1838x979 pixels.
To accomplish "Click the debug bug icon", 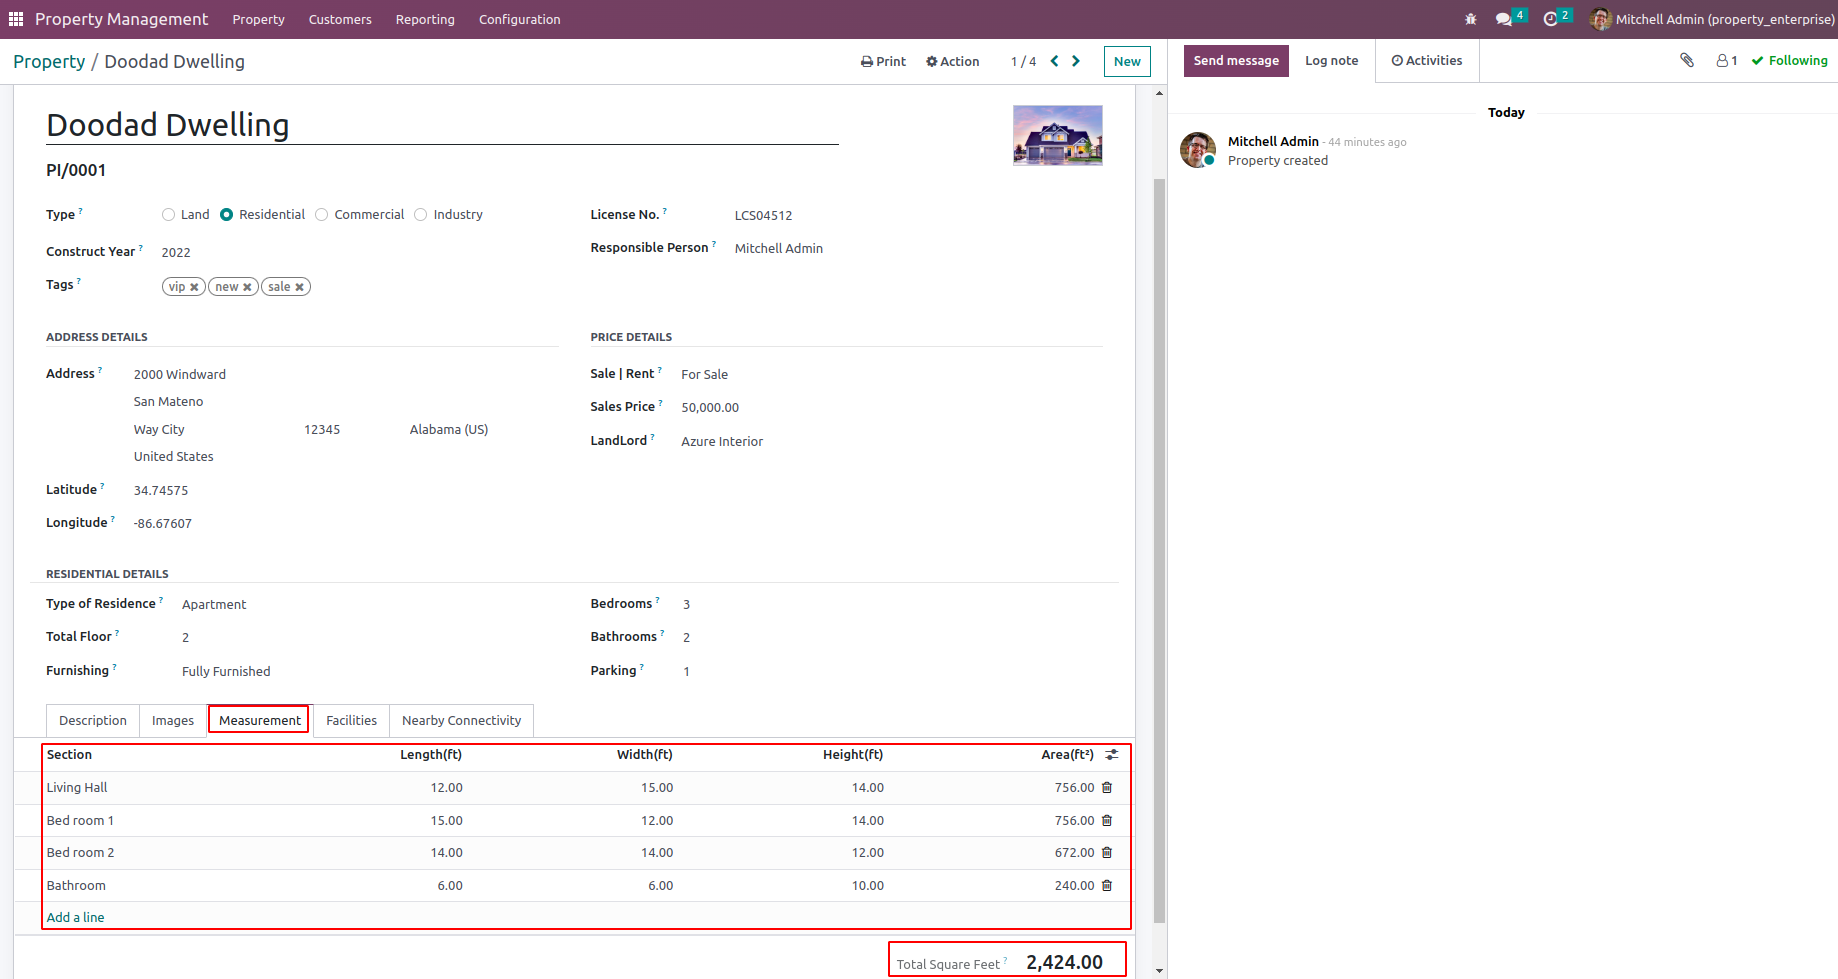I will [x=1470, y=19].
